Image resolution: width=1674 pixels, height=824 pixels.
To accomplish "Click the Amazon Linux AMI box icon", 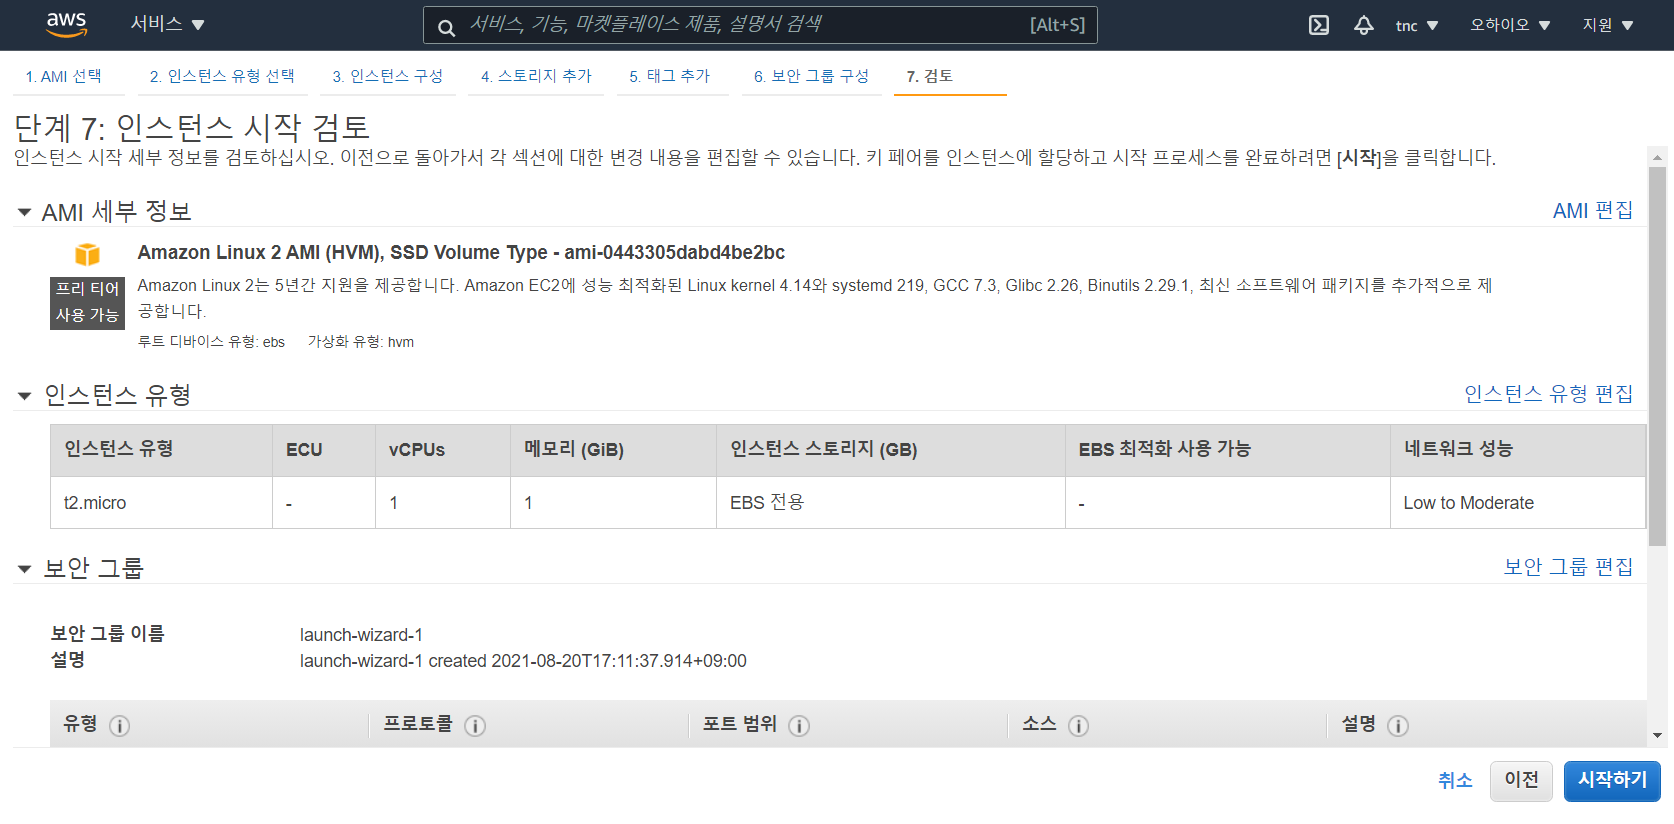I will (88, 254).
